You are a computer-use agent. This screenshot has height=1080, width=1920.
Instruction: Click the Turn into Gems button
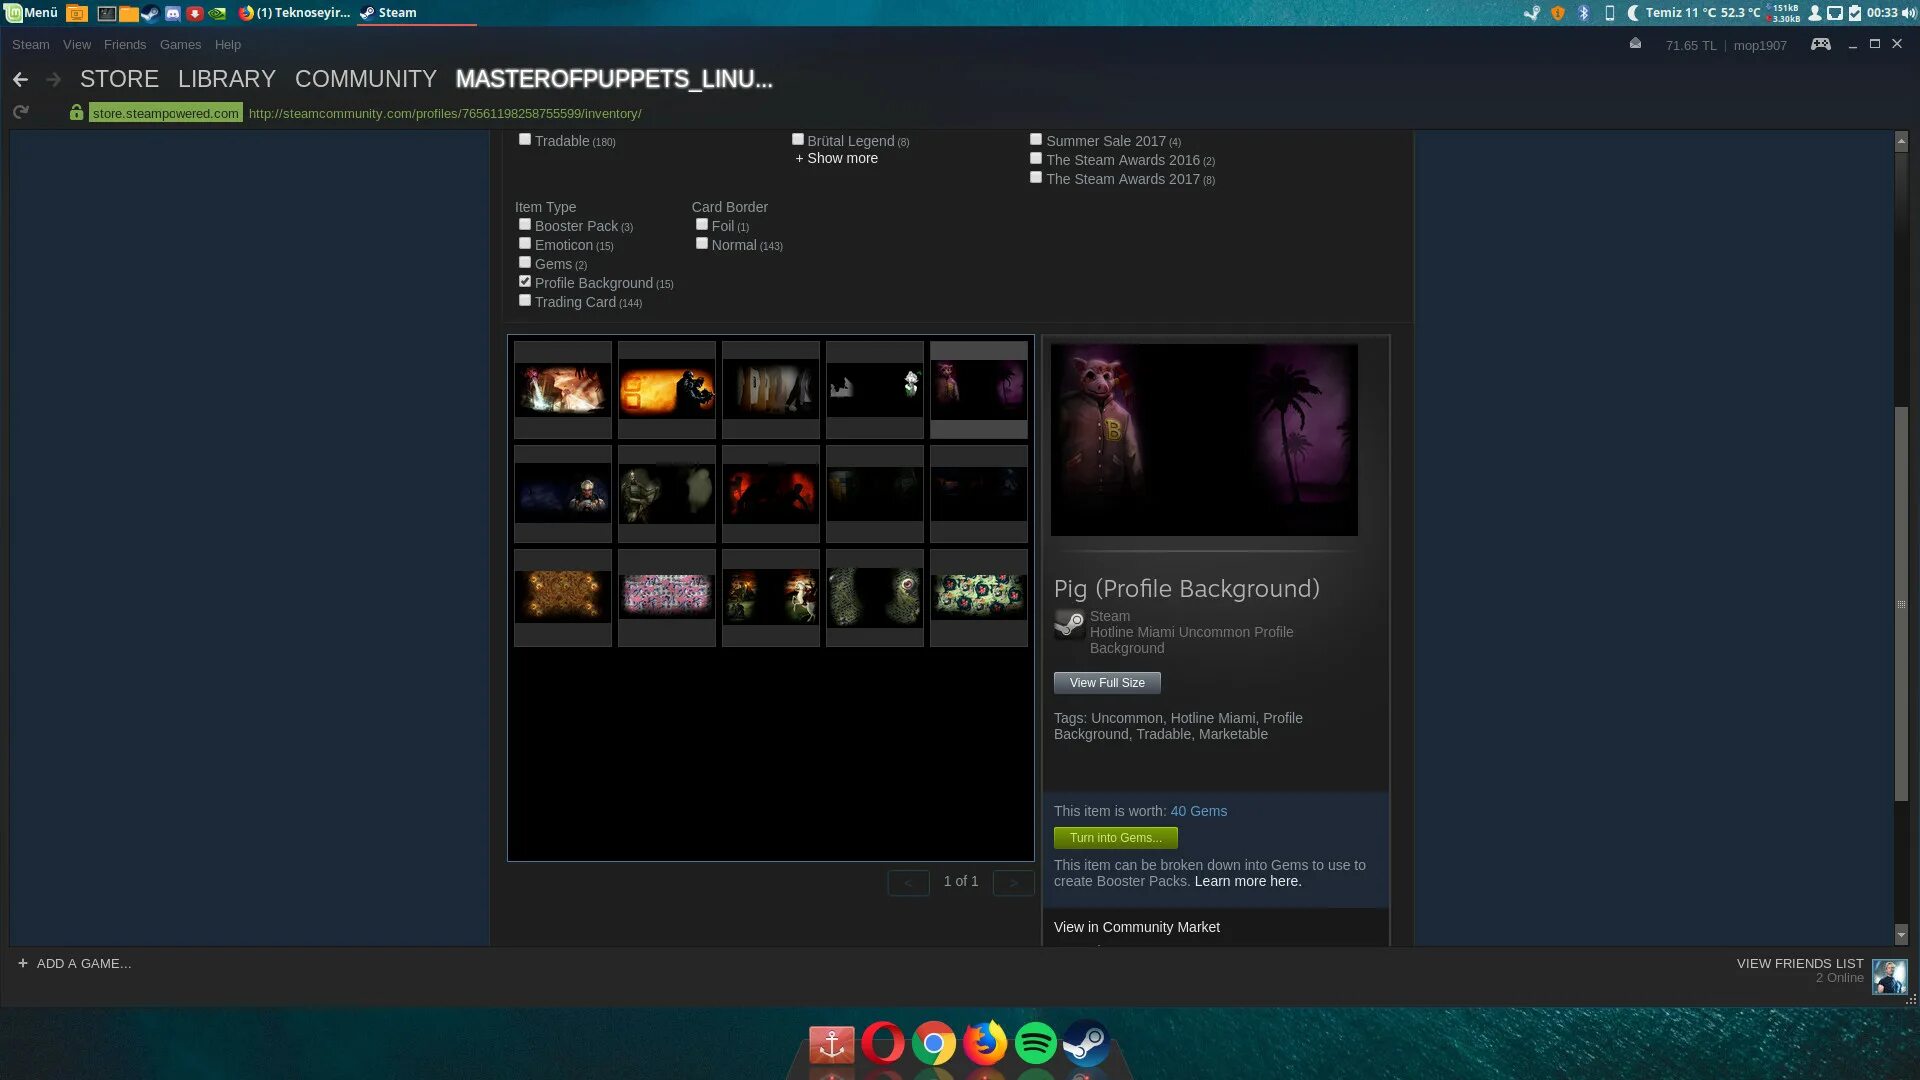tap(1116, 838)
